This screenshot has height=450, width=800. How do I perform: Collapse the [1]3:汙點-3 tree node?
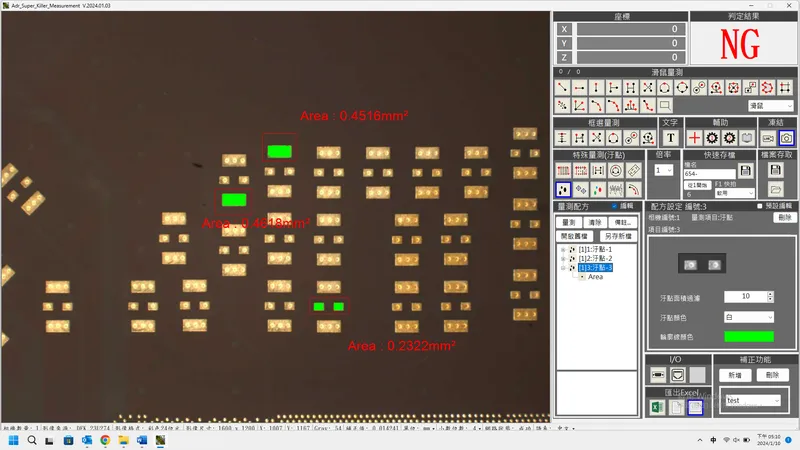[x=561, y=267]
